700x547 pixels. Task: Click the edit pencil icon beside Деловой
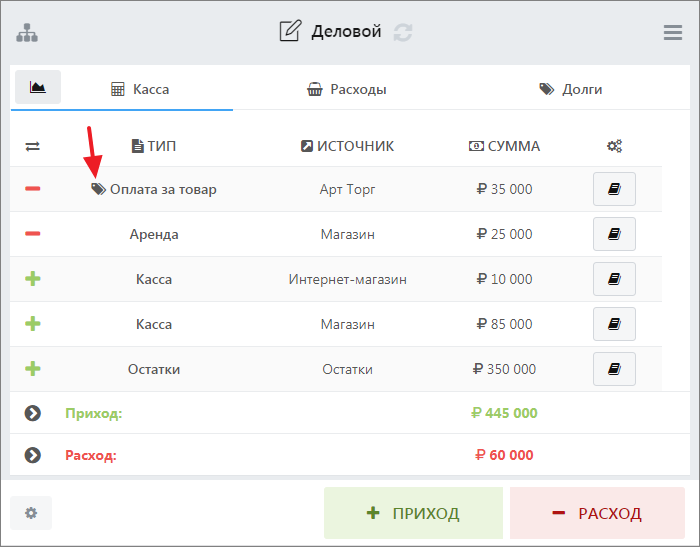tap(290, 31)
